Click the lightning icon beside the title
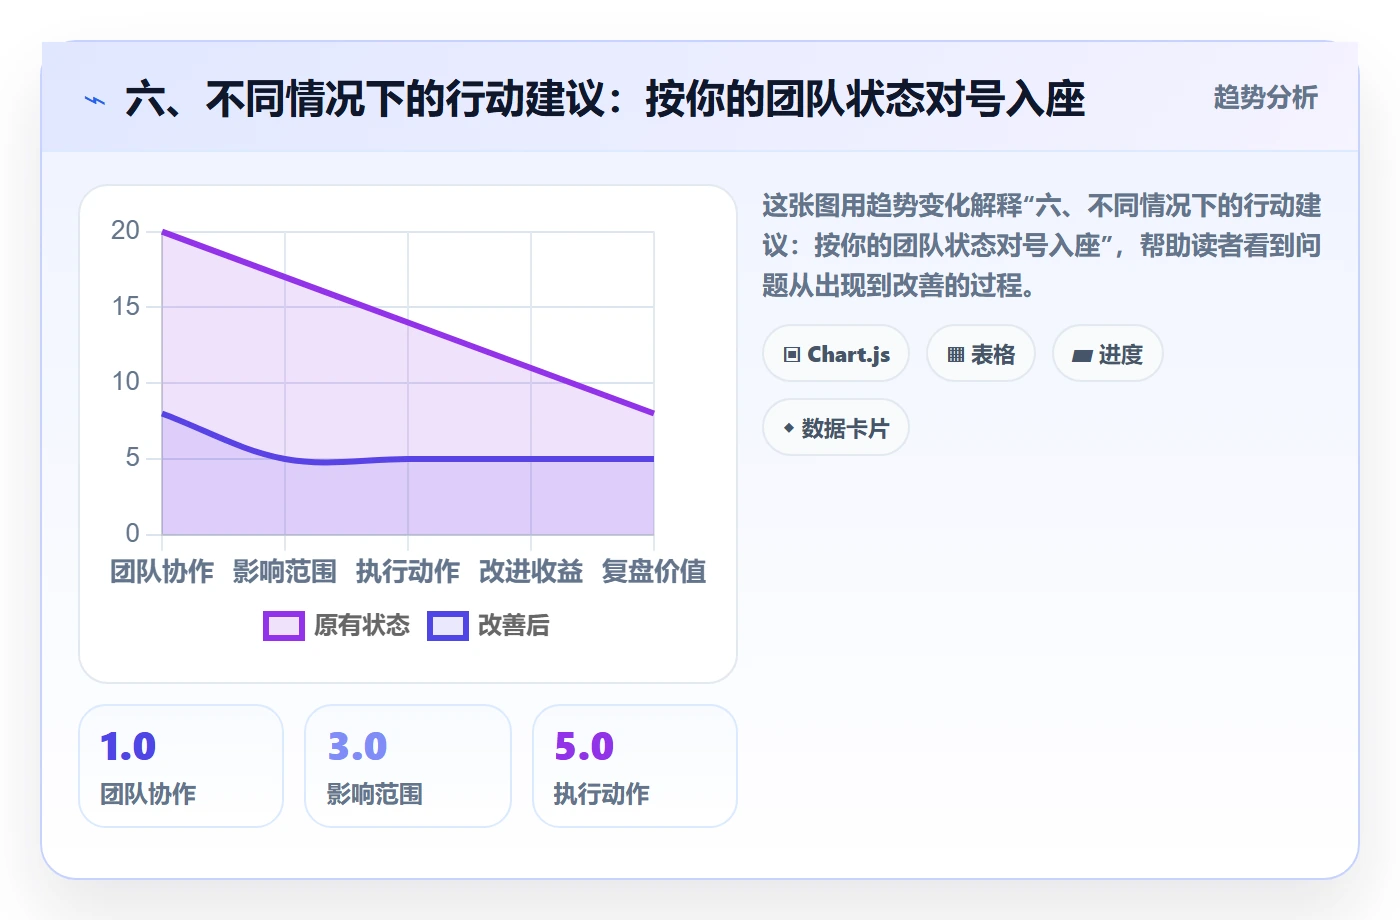The height and width of the screenshot is (920, 1400). (x=95, y=100)
